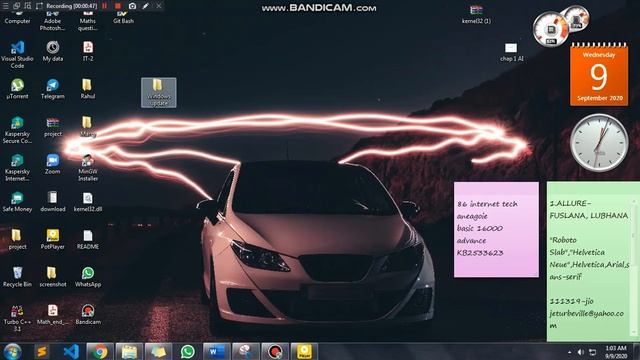Launch PotPlayer desktop shortcut
Image resolution: width=640 pixels, height=360 pixels.
tap(53, 239)
